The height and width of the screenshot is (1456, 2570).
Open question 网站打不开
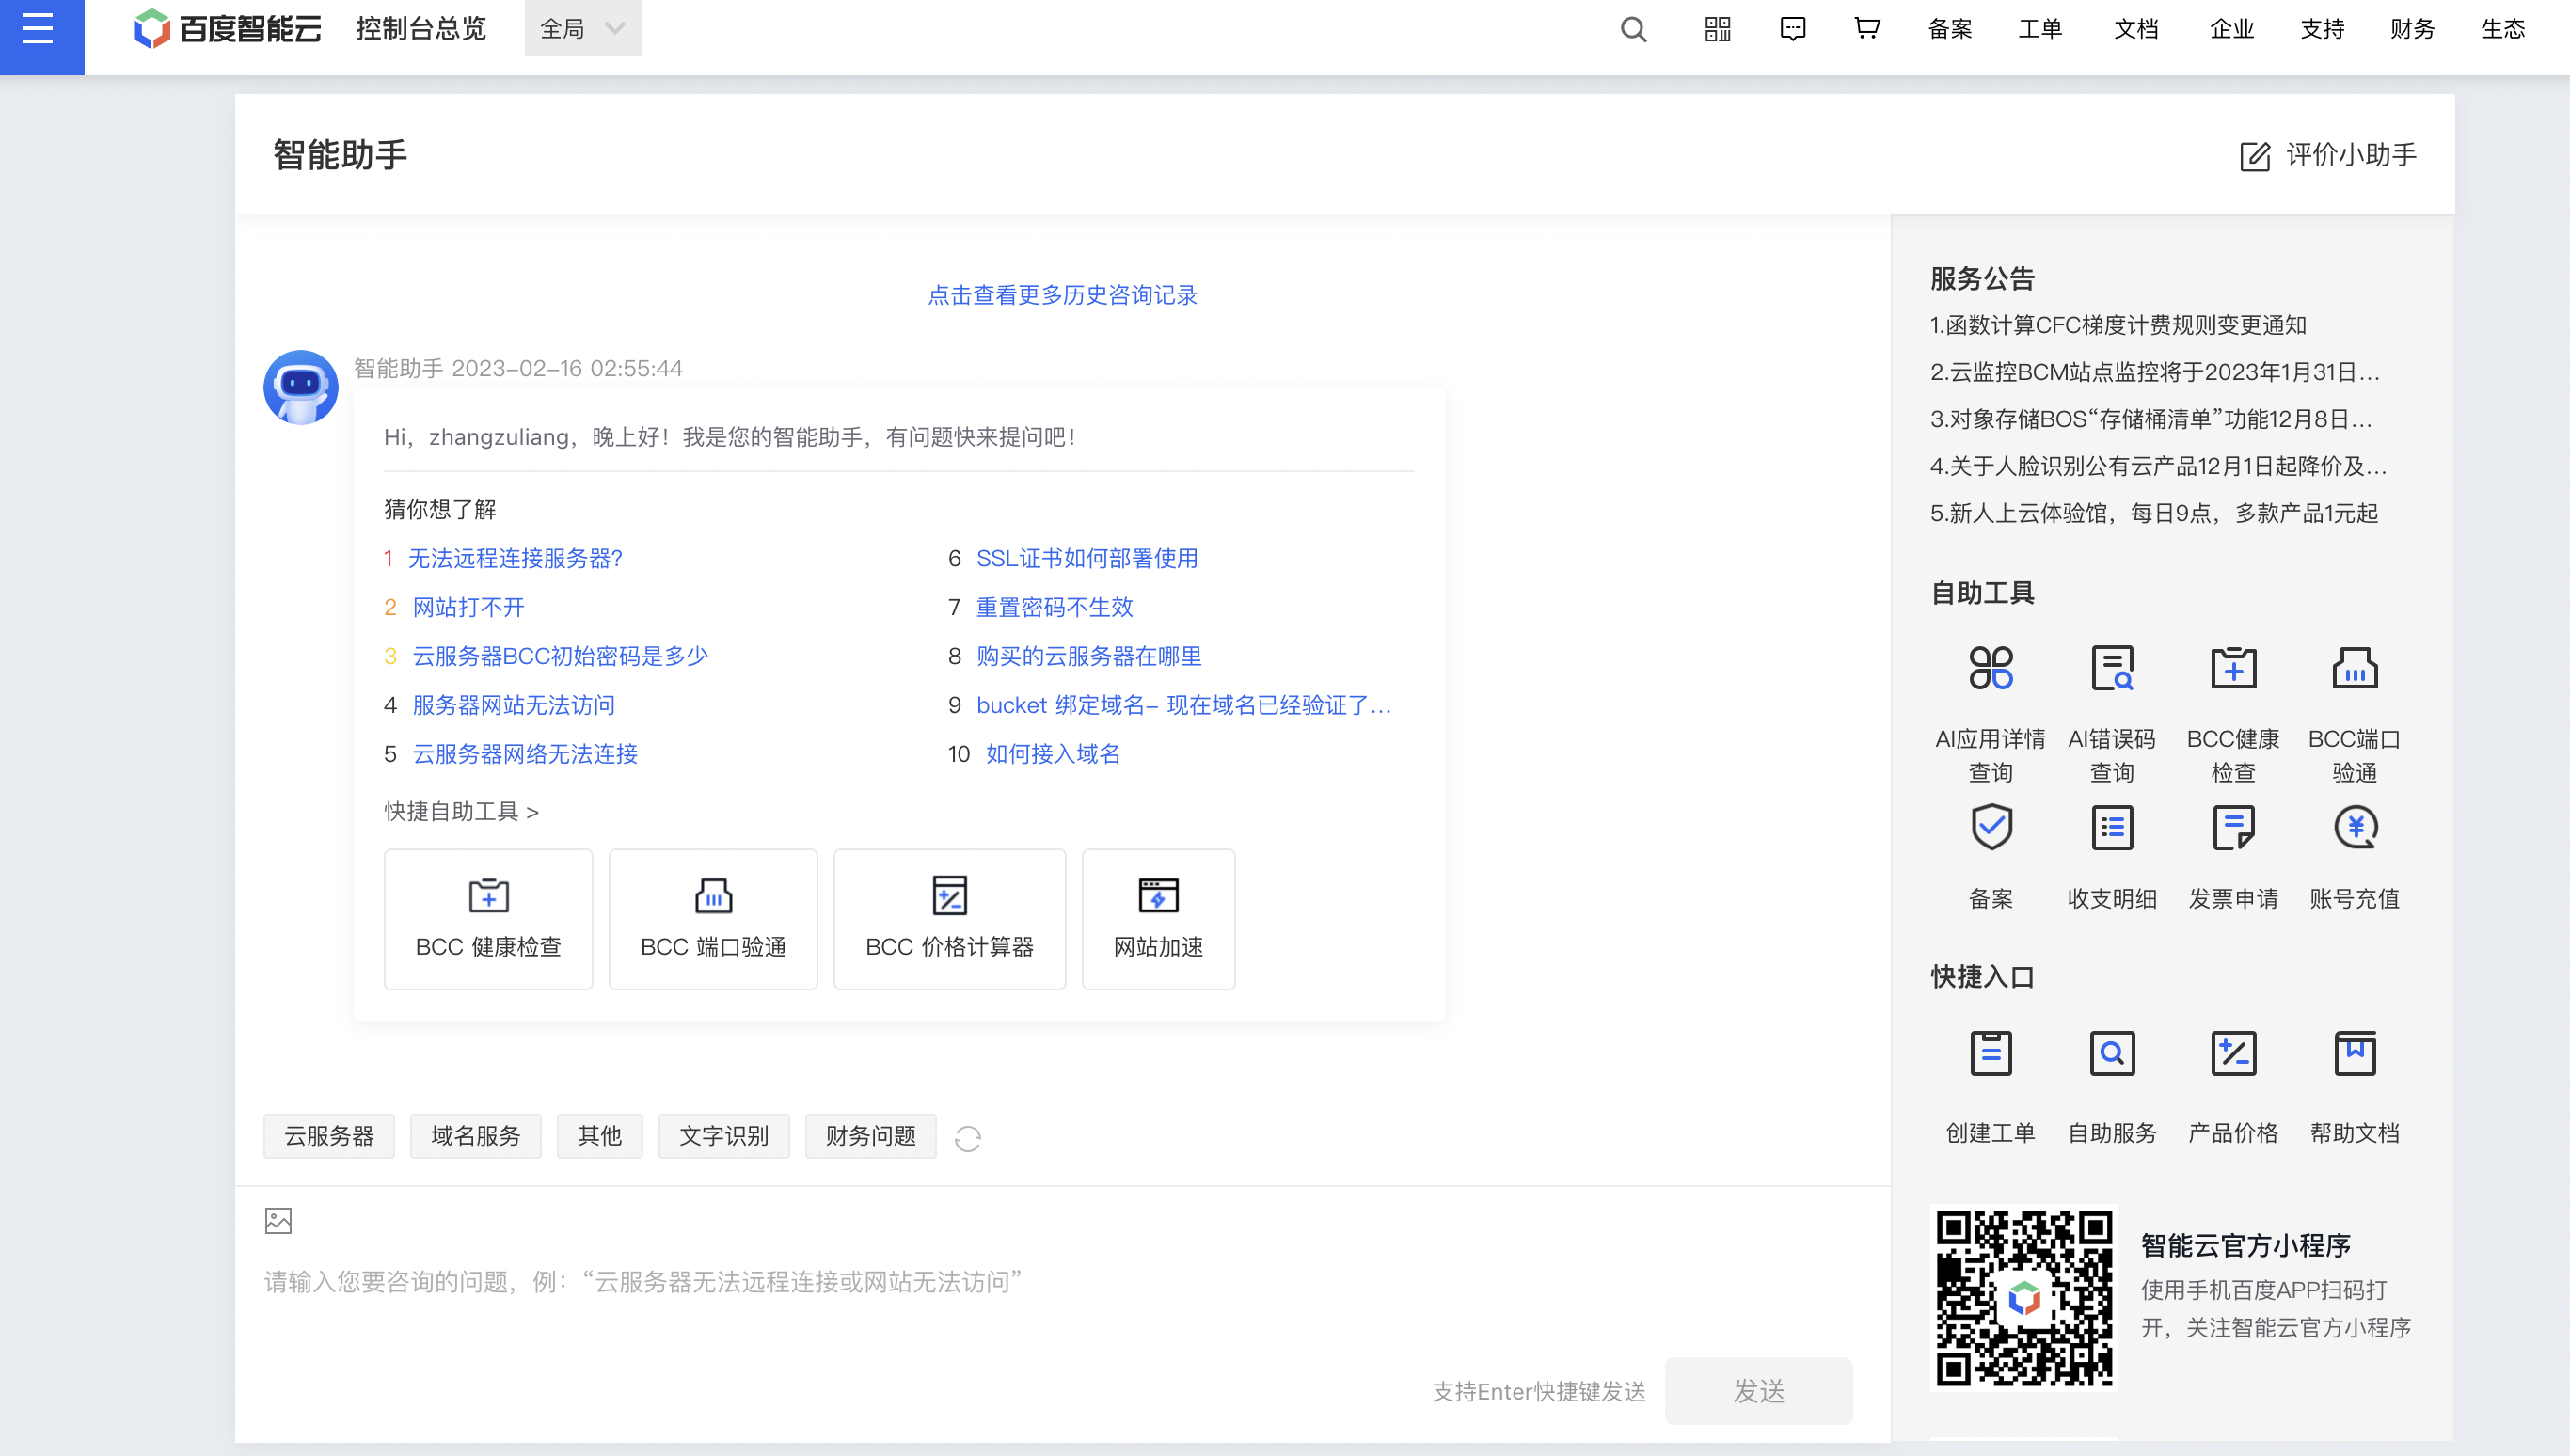pyautogui.click(x=468, y=607)
